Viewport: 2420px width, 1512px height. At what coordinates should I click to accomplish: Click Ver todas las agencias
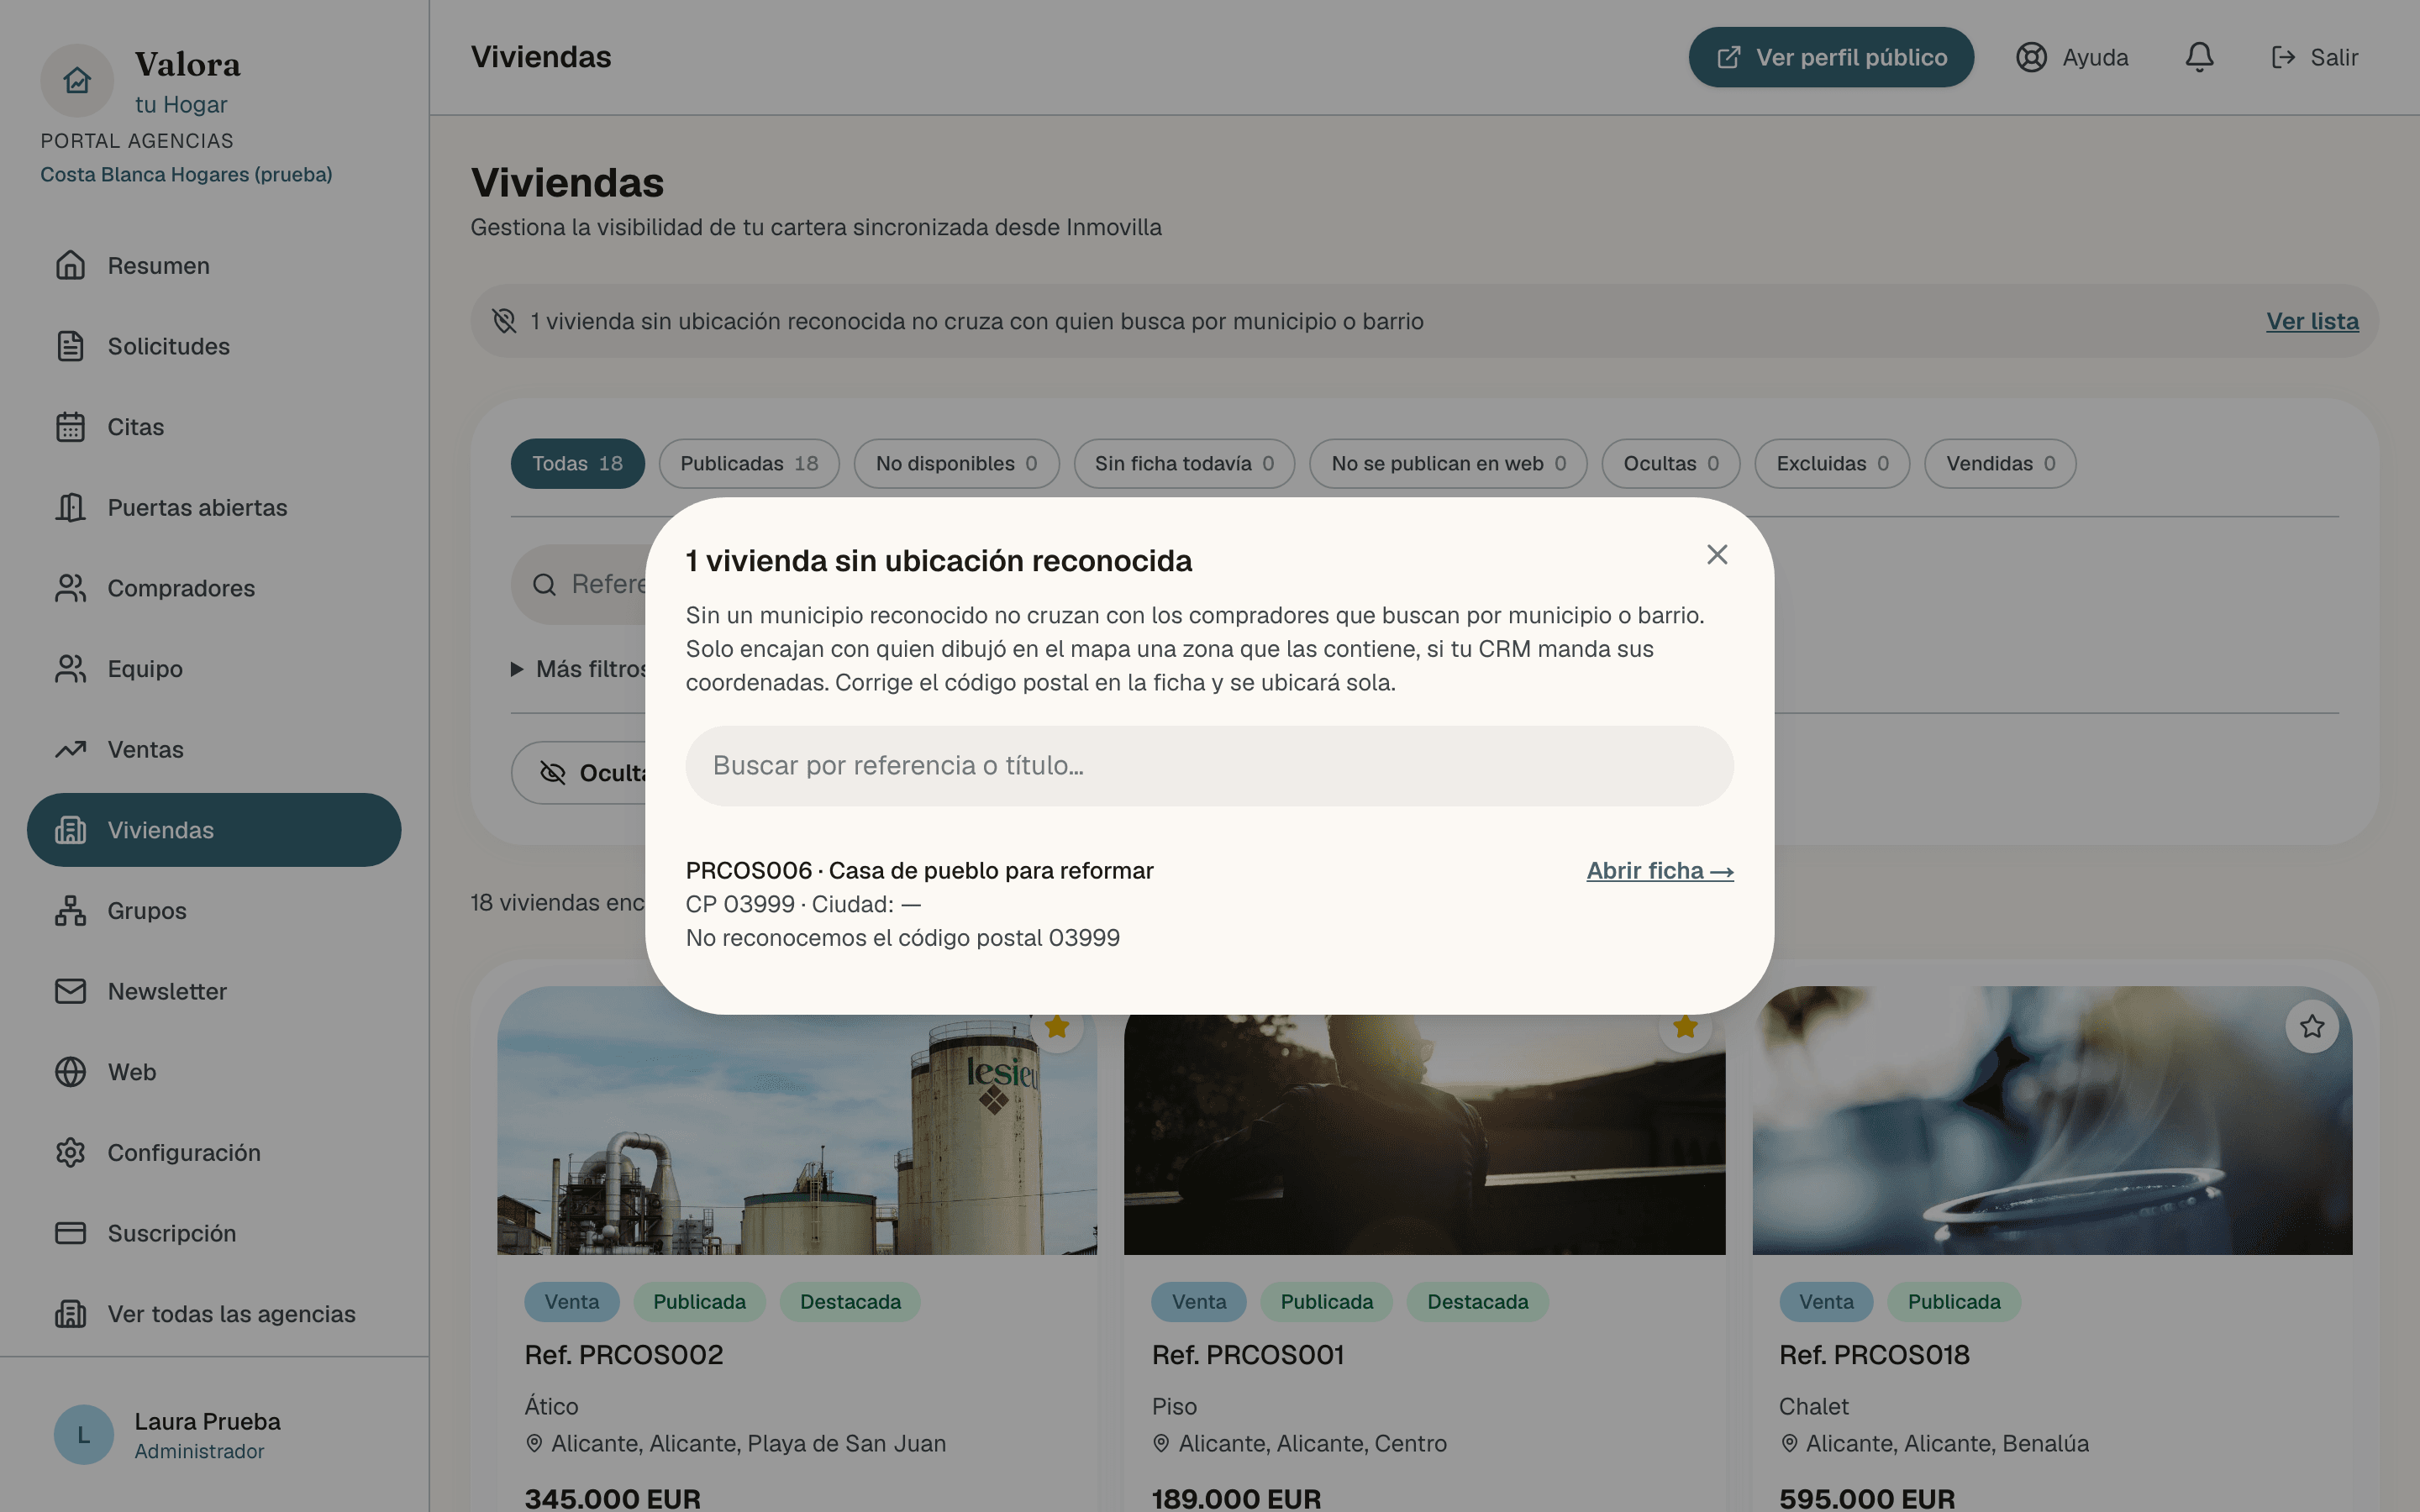point(214,1314)
